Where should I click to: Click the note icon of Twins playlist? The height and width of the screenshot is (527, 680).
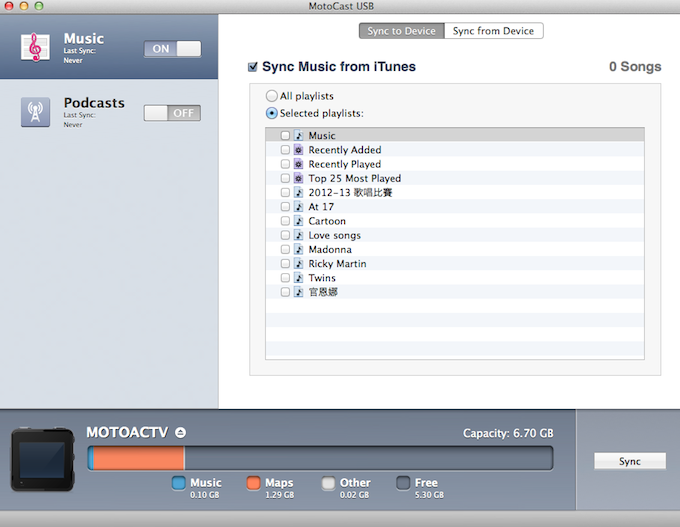298,278
